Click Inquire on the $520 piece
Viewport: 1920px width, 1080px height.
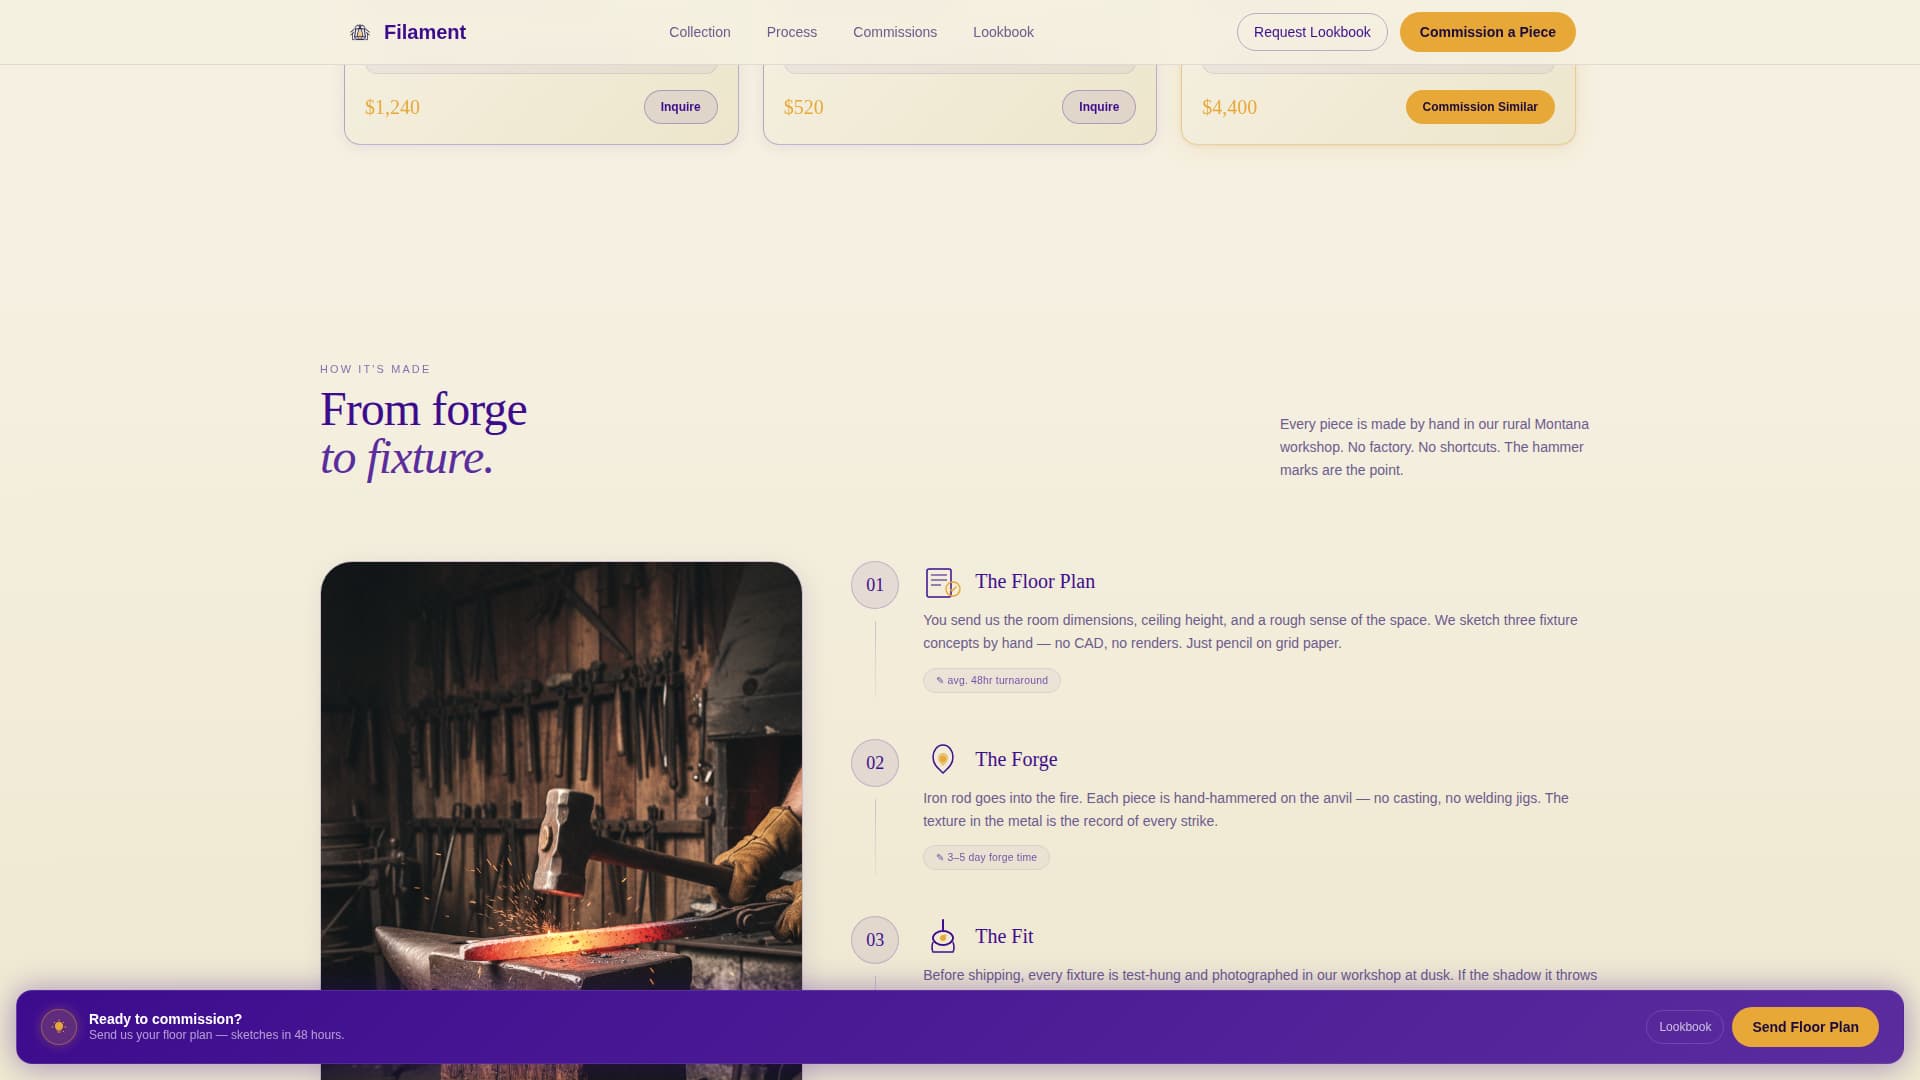click(1098, 107)
